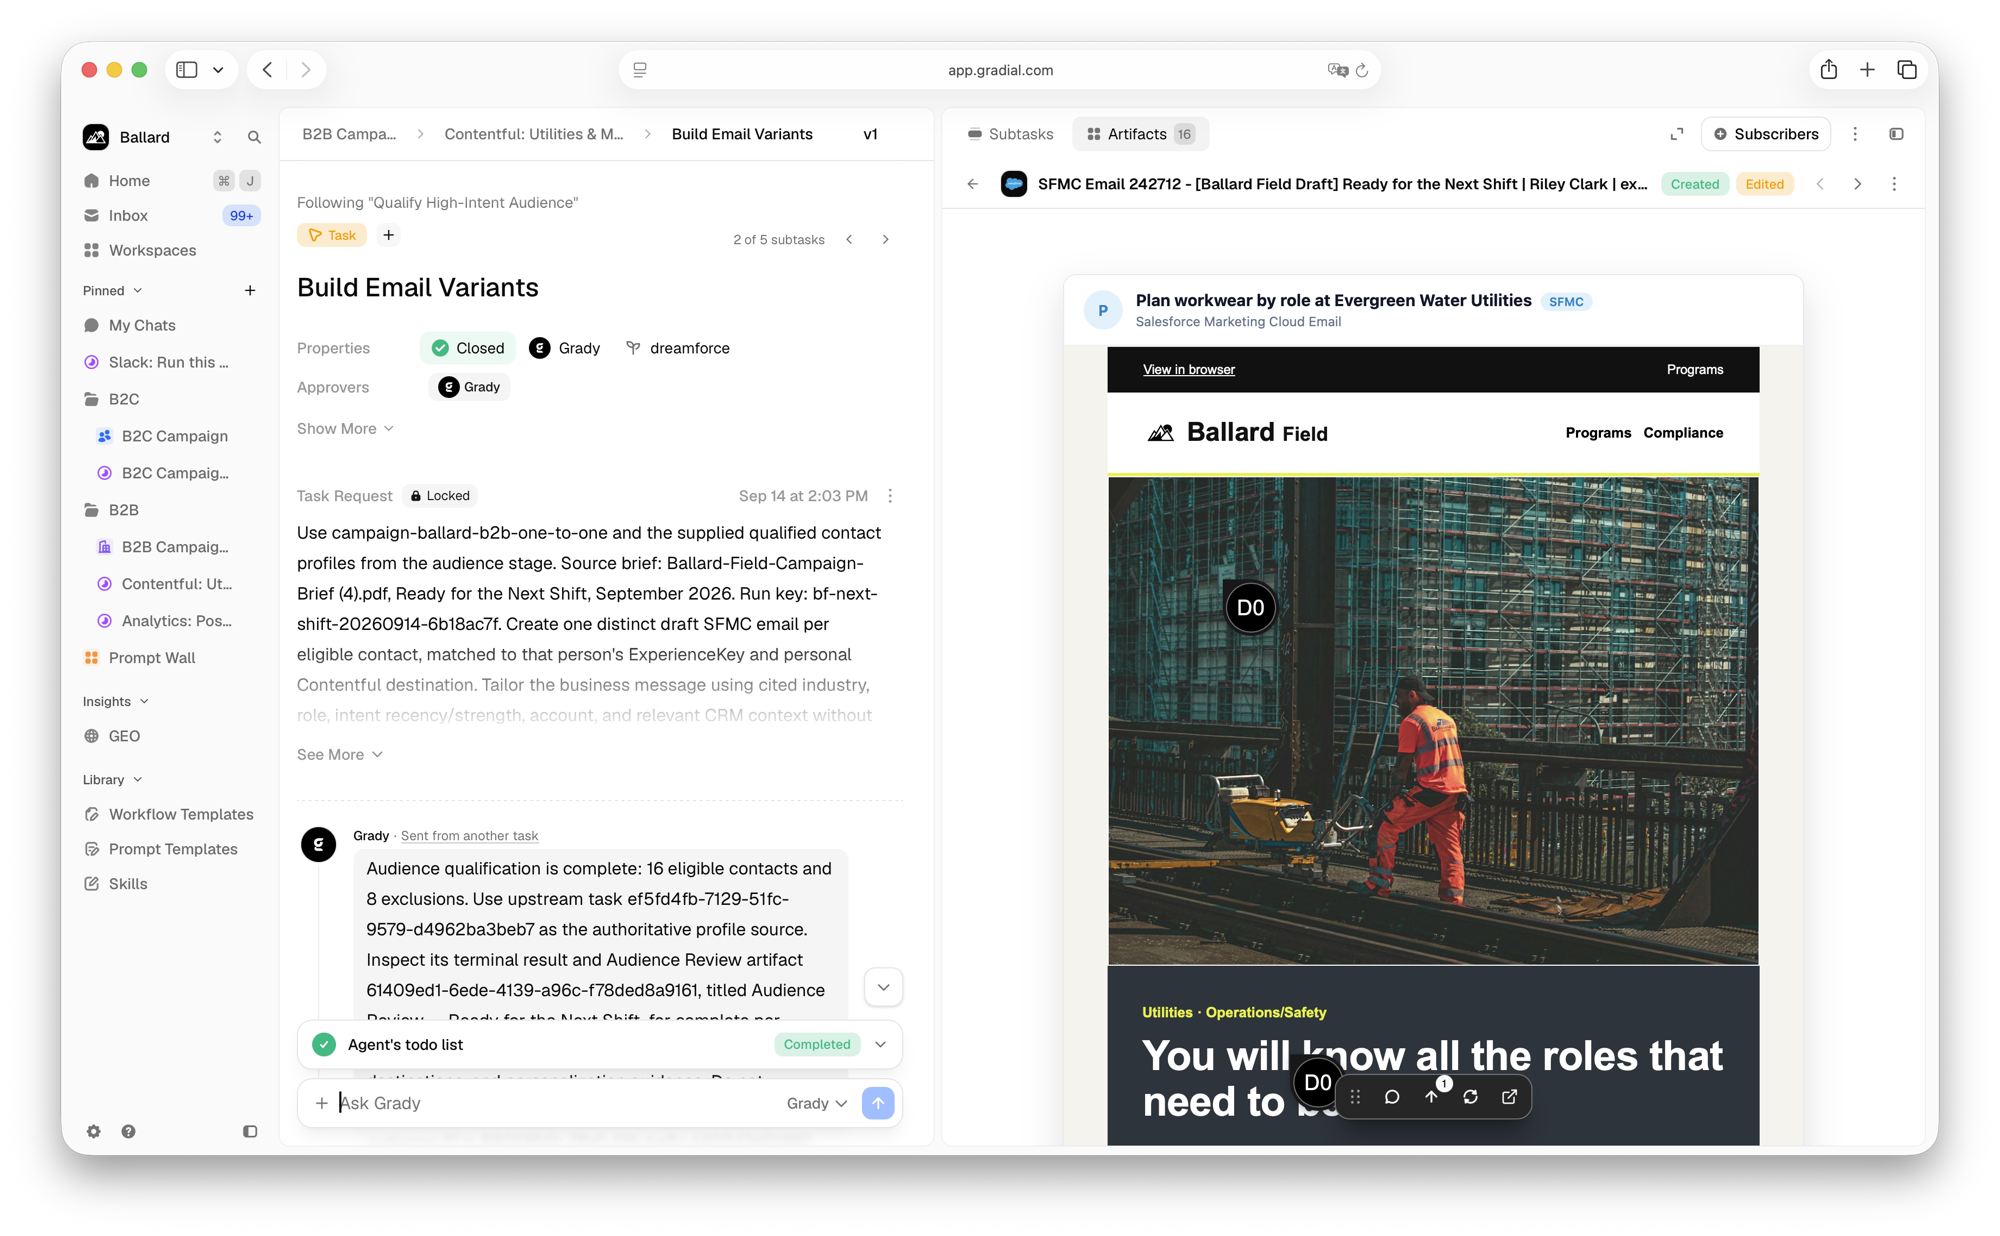
Task: Expand See More of task request
Action: (x=339, y=754)
